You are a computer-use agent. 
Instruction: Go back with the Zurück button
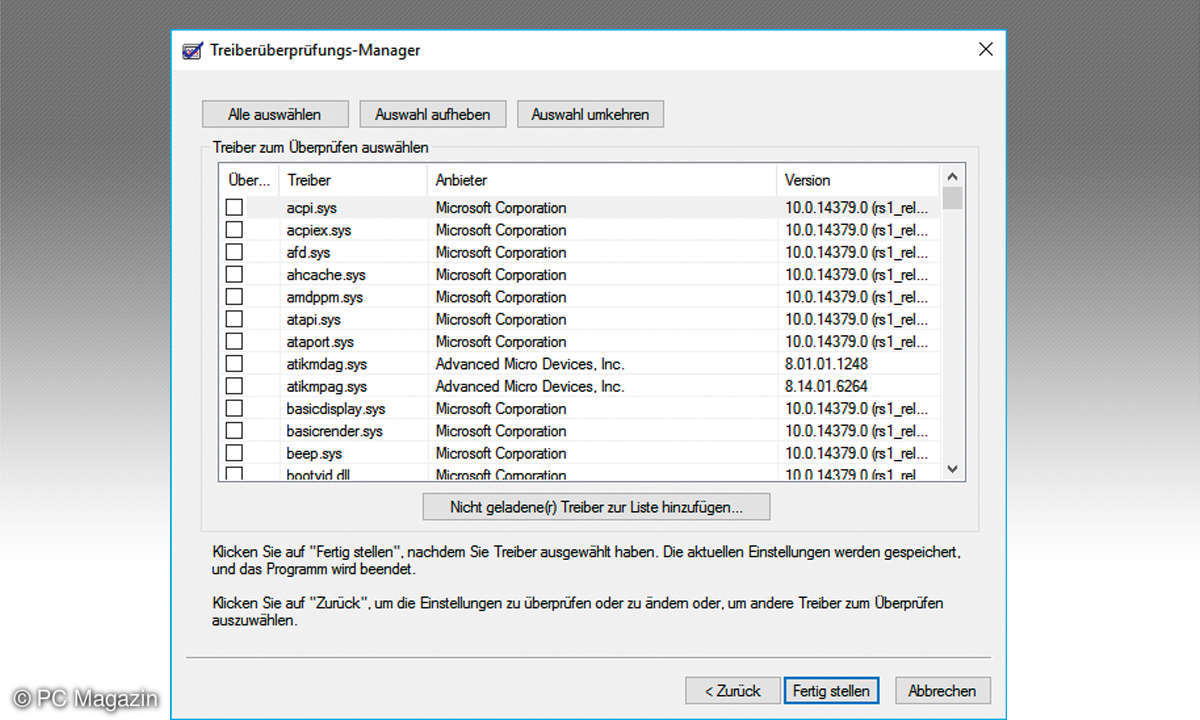click(x=732, y=690)
